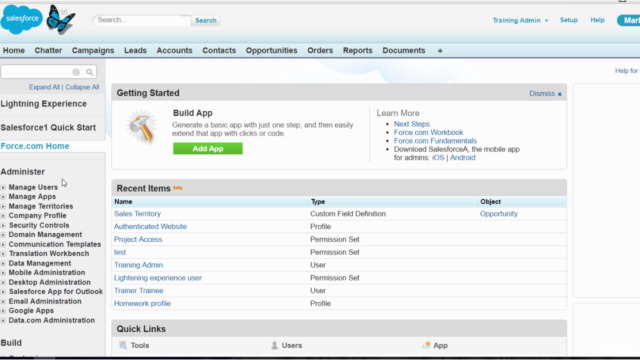This screenshot has height=360, width=640.
Task: Expand the Data.com Administration node
Action: pos(3,321)
